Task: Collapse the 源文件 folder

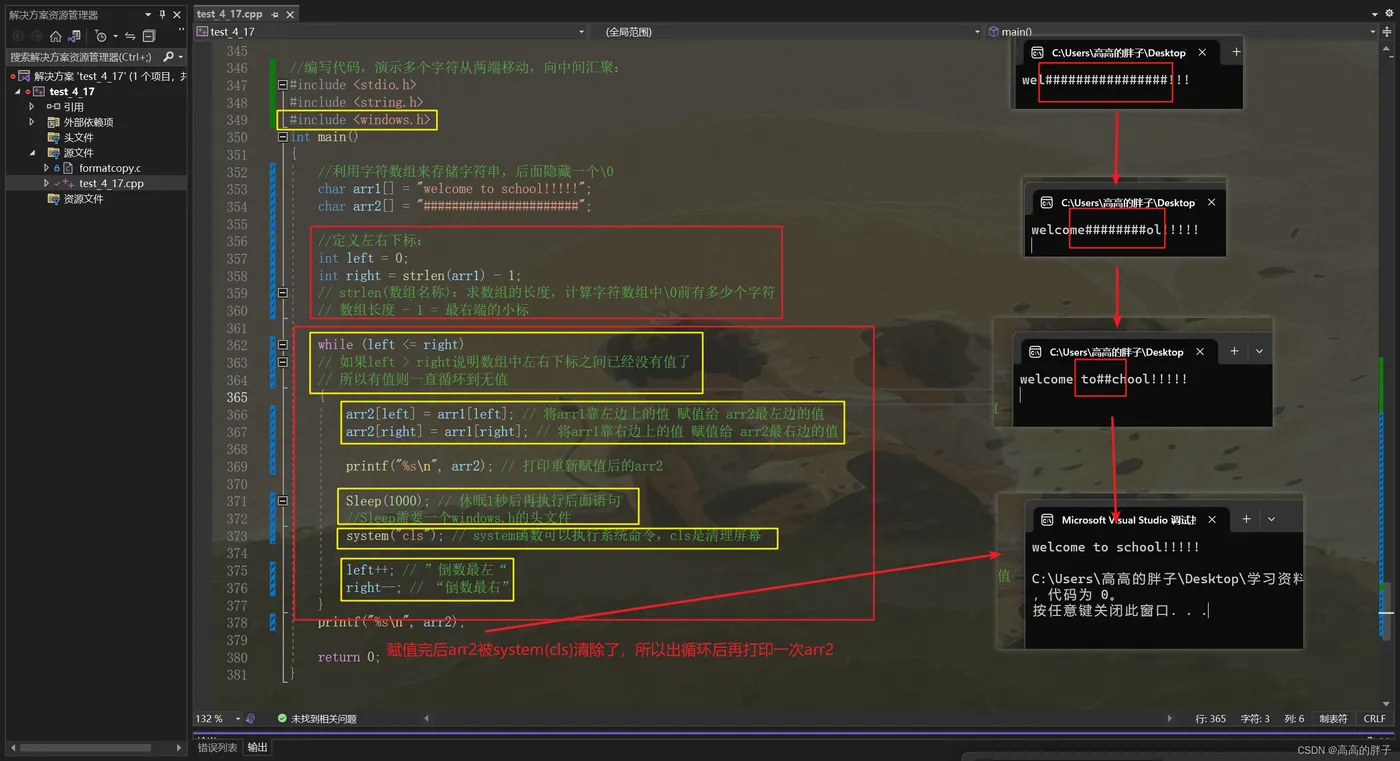Action: point(32,153)
